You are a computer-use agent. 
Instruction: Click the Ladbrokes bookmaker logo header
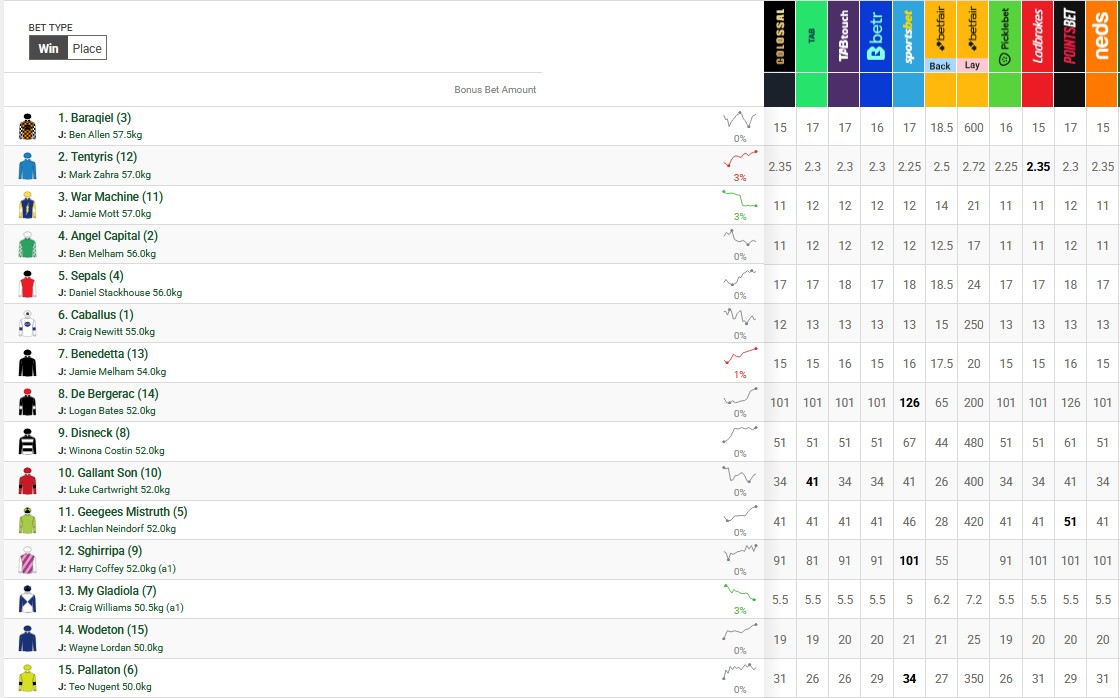(x=1037, y=38)
